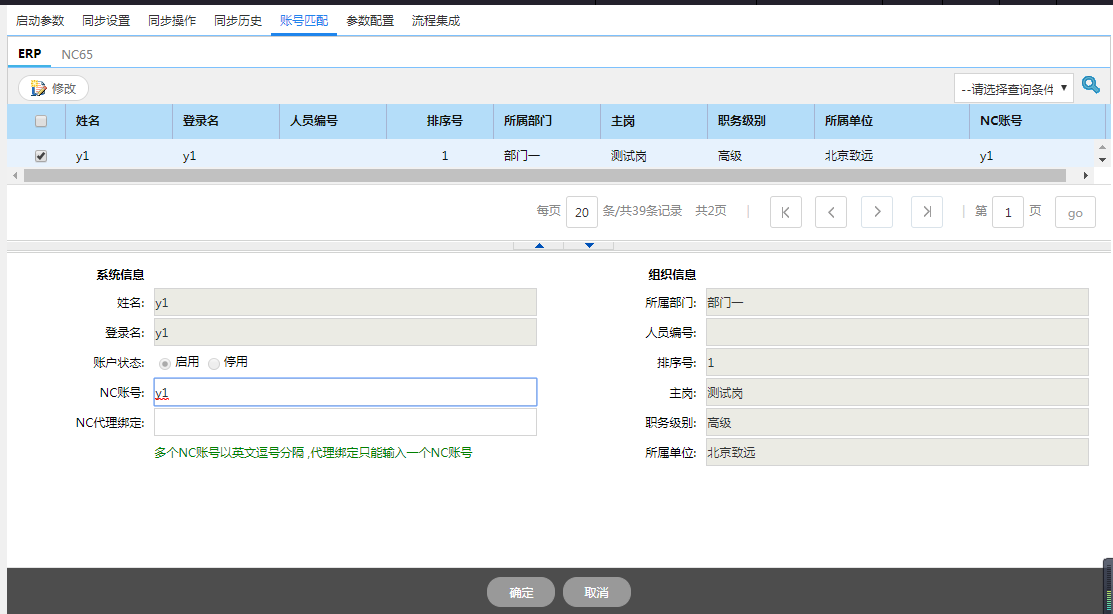Go to the previous page arrow
Screen dimensions: 1113x614
tap(831, 212)
